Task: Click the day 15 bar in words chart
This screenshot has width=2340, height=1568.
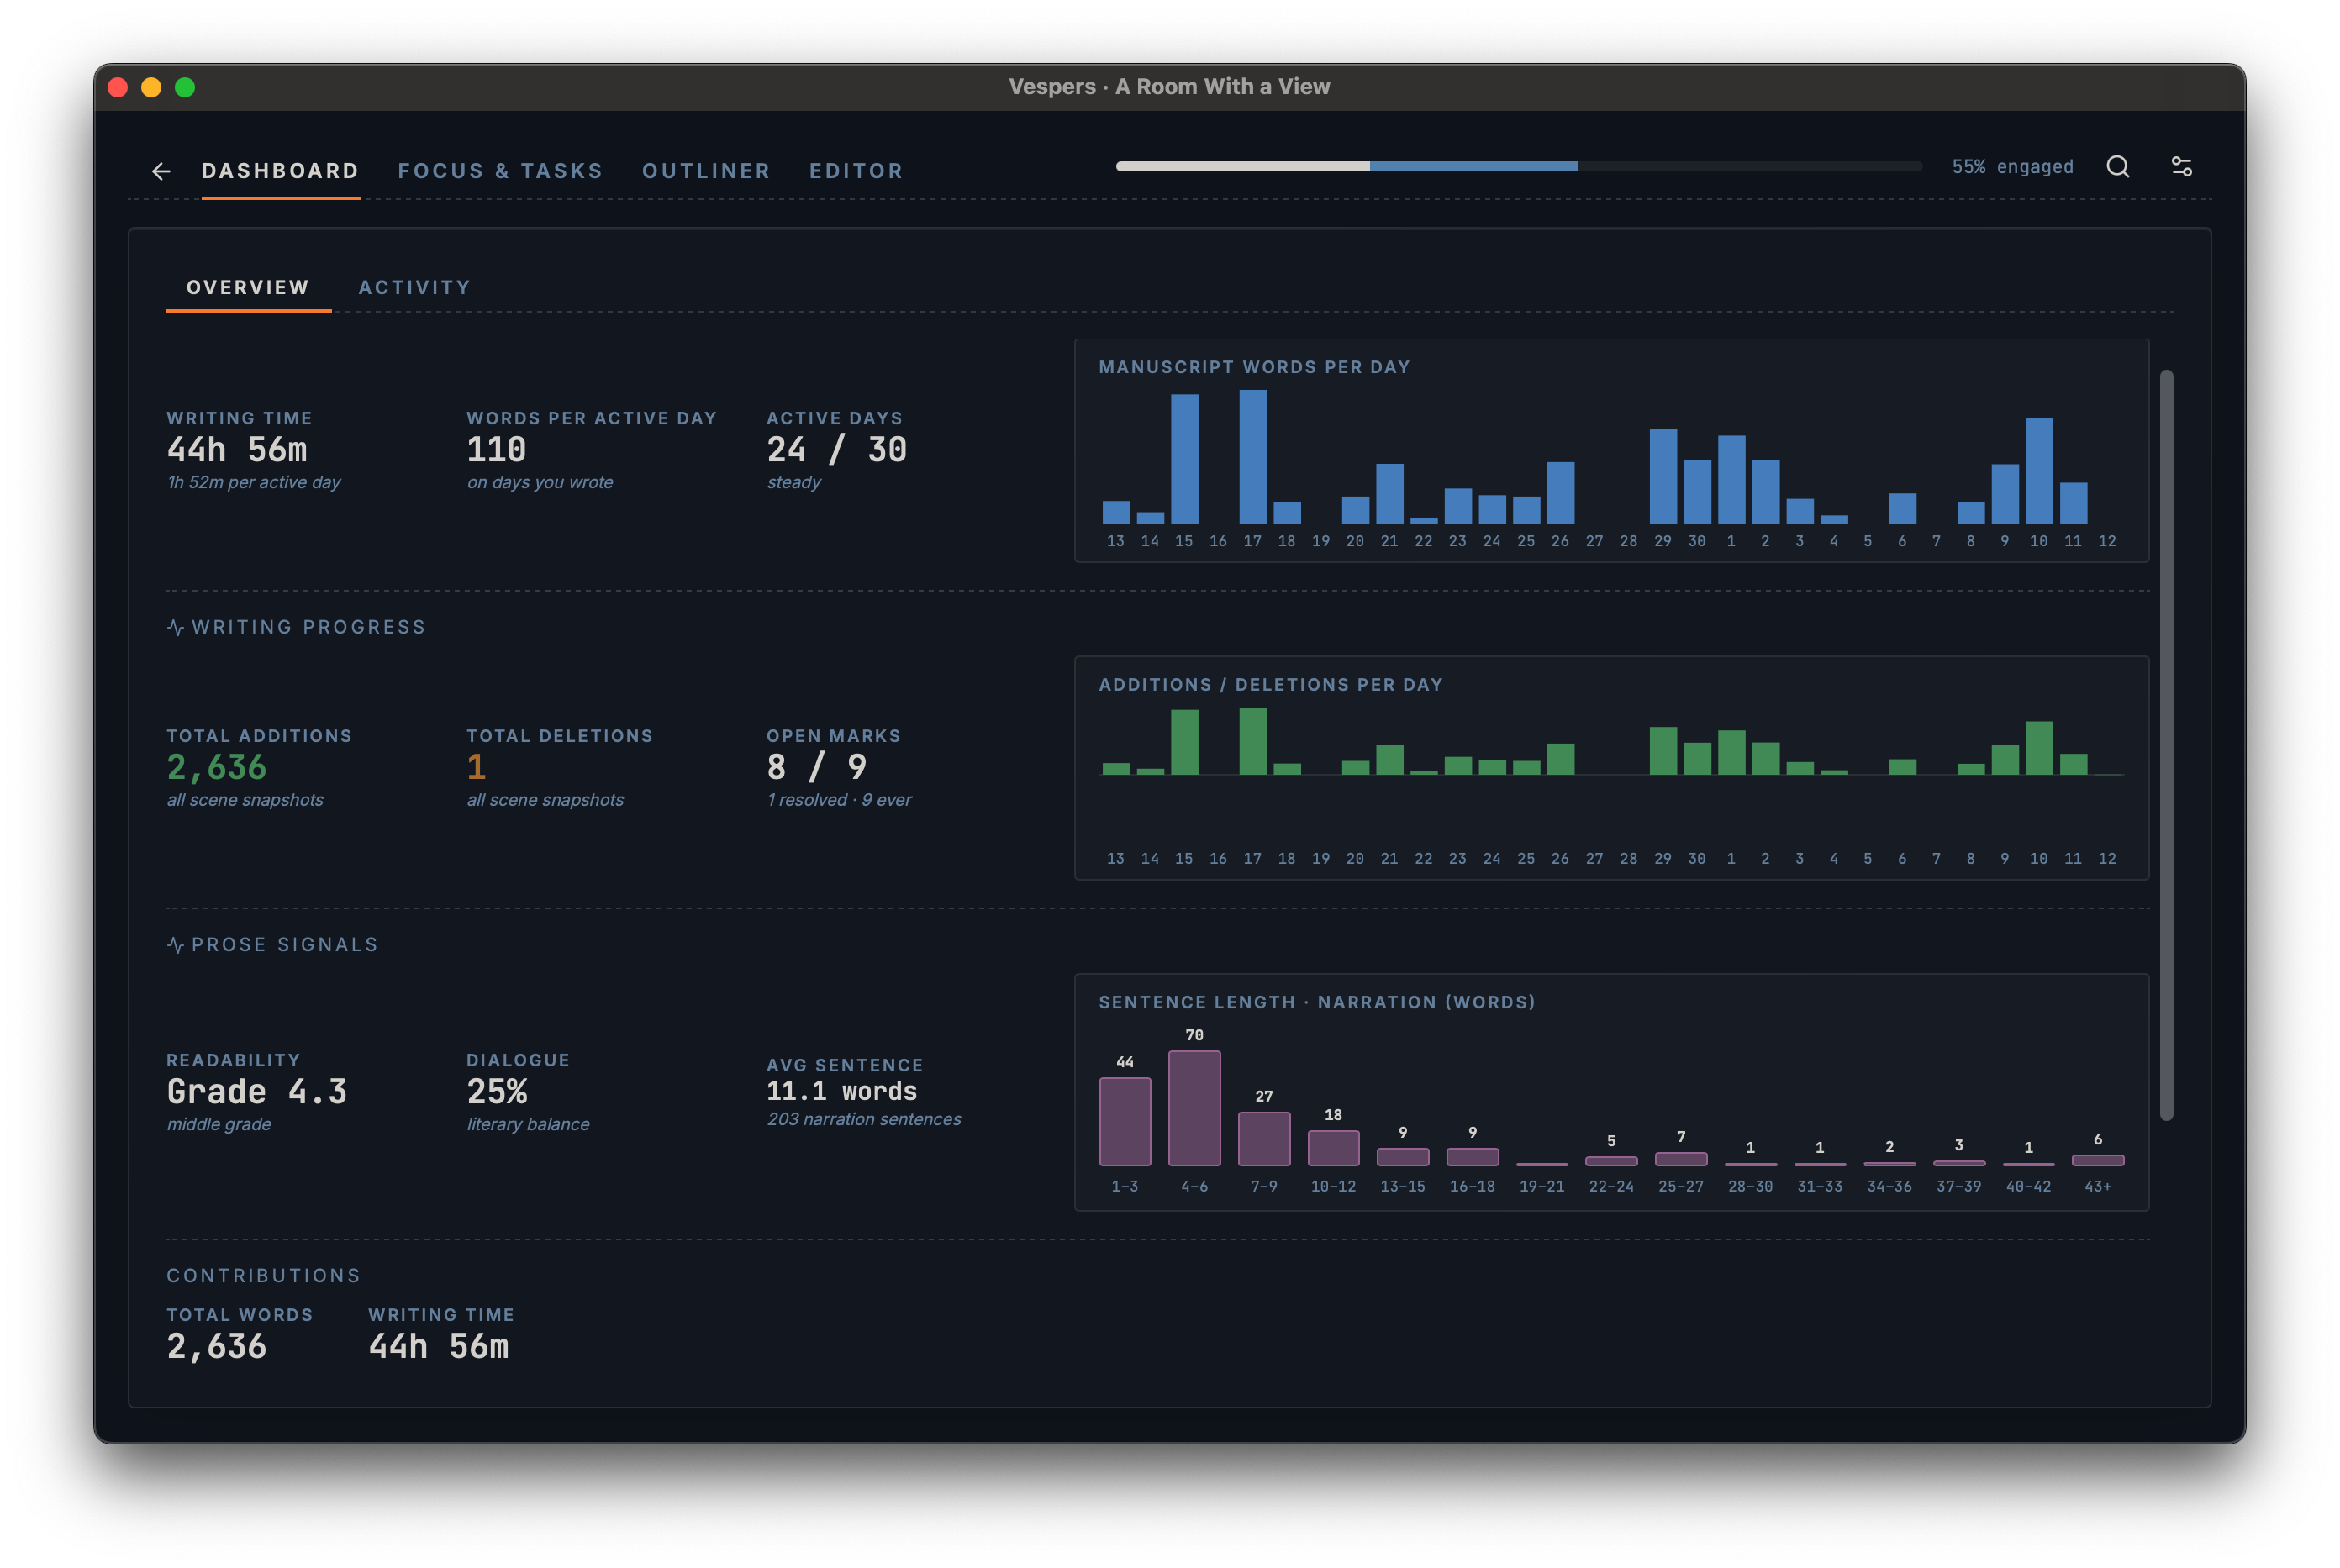Action: 1184,459
